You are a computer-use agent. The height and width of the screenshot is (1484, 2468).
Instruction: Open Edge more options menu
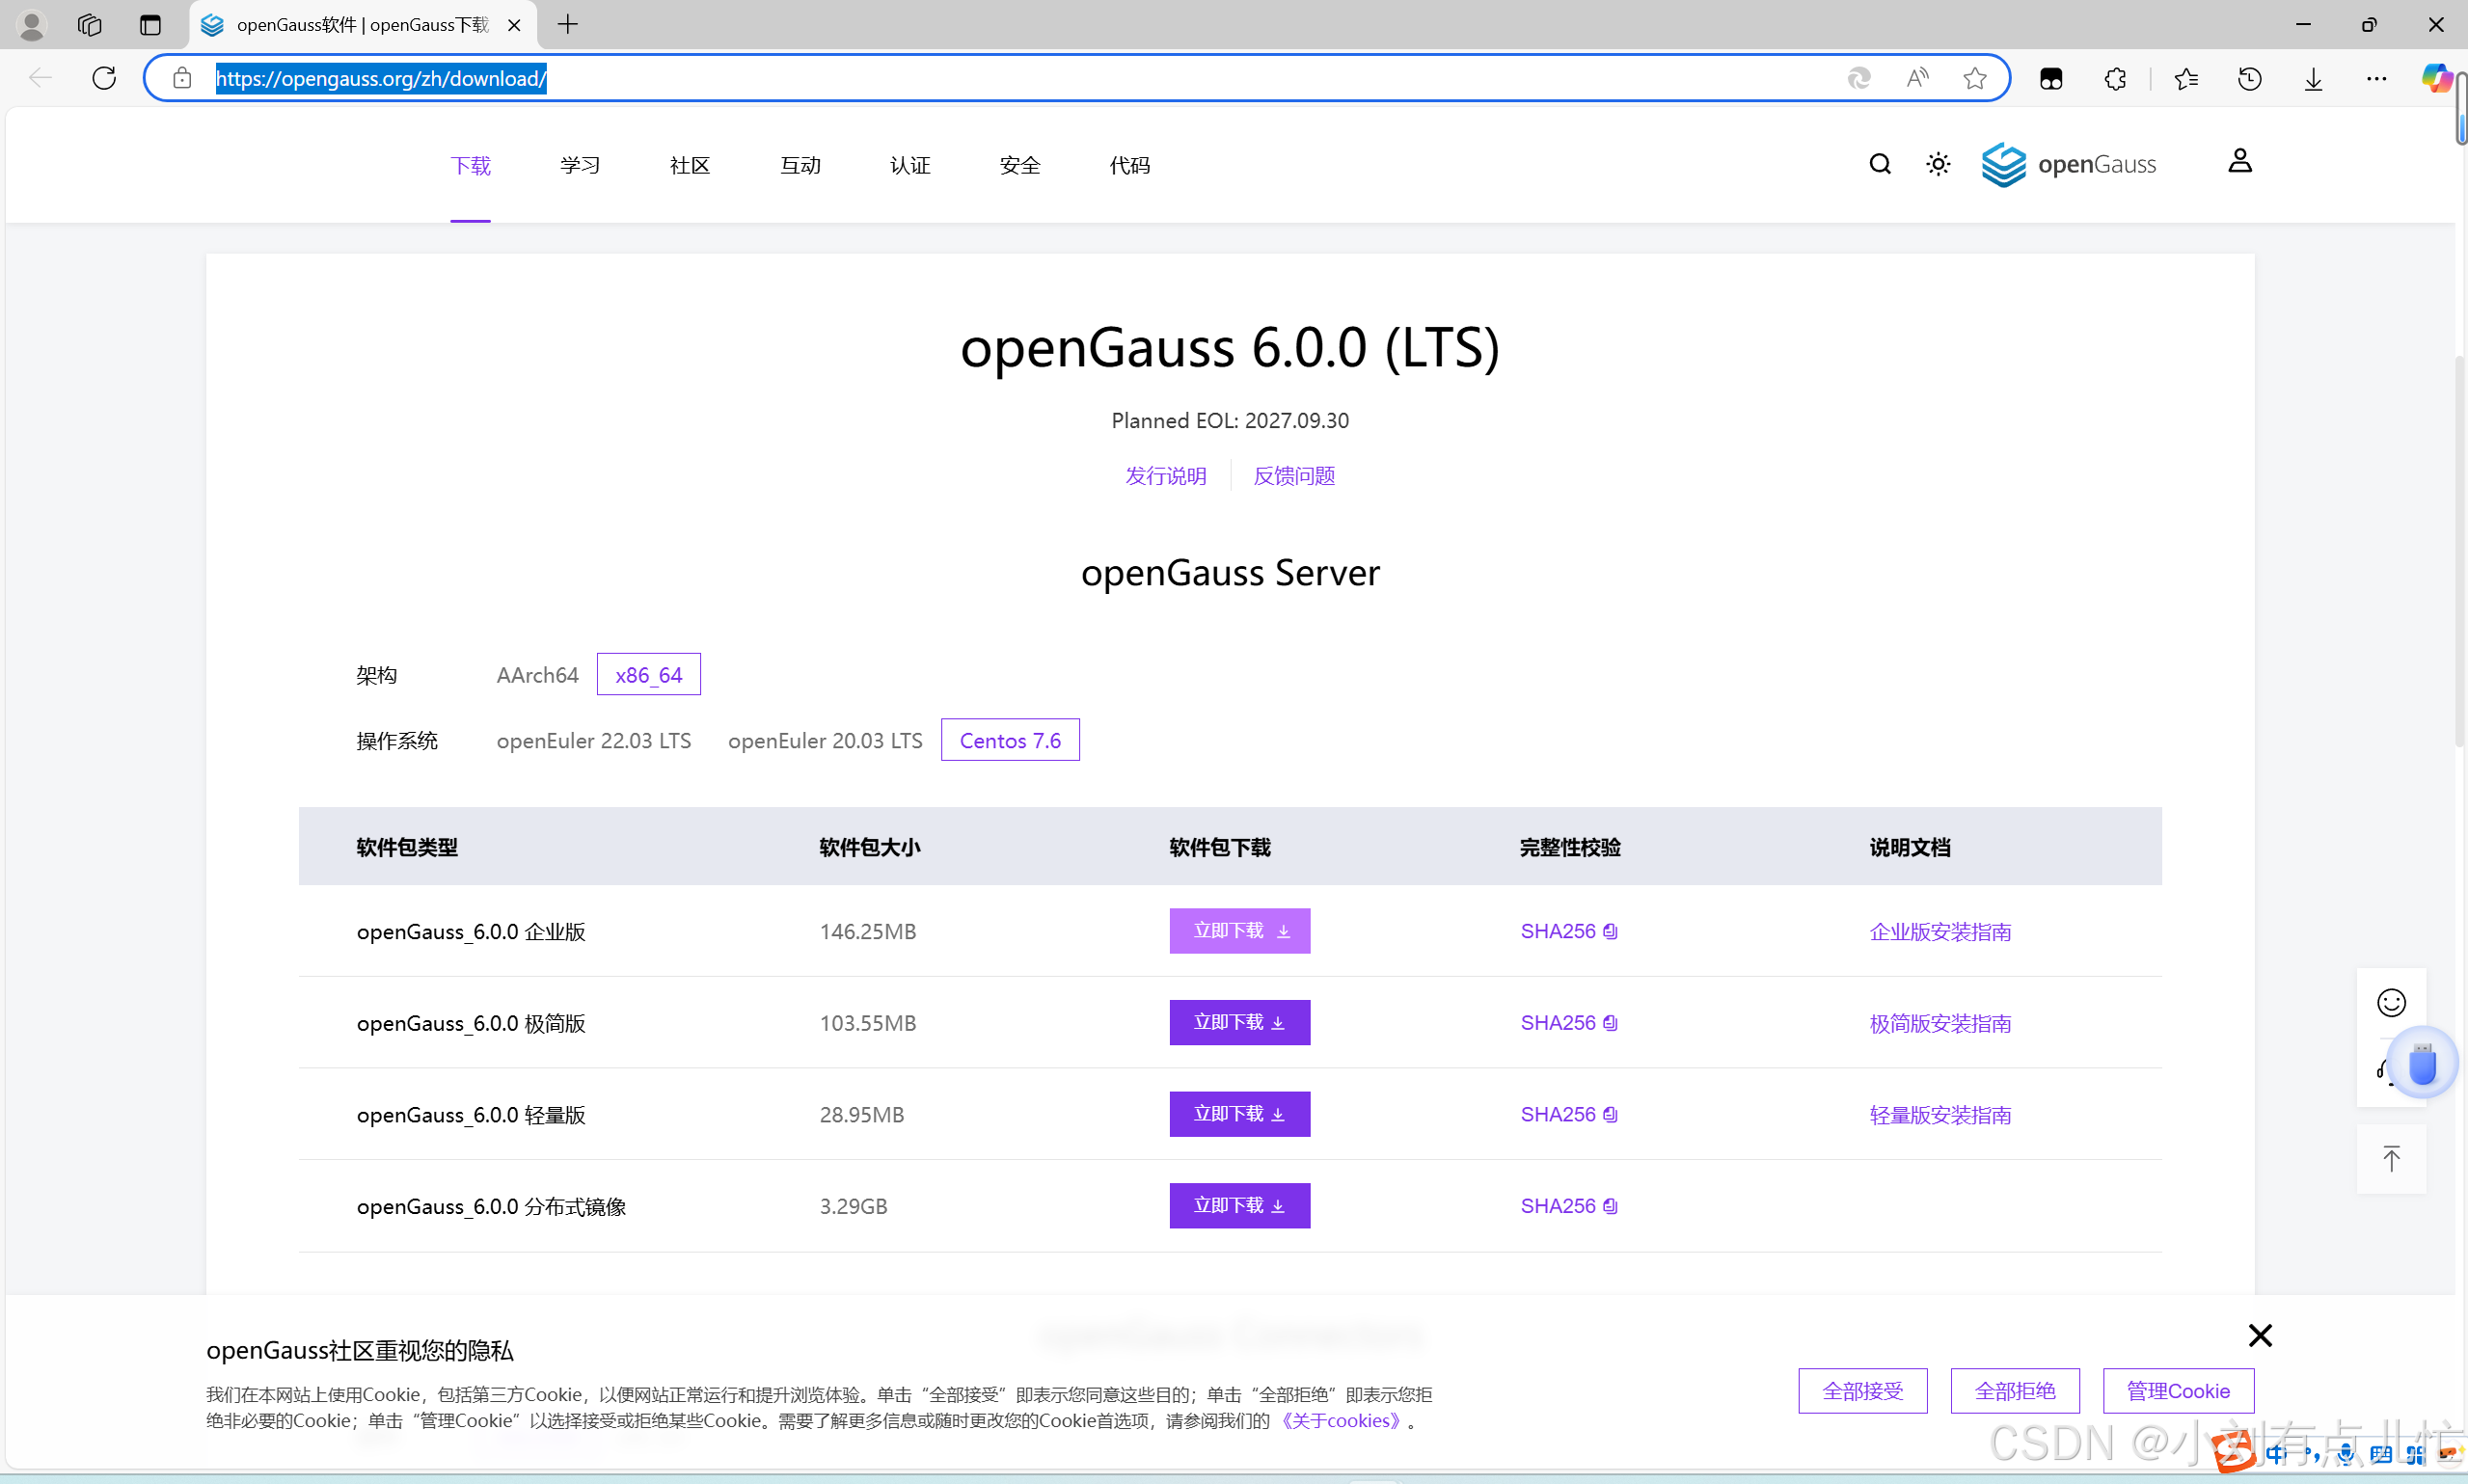[2376, 77]
